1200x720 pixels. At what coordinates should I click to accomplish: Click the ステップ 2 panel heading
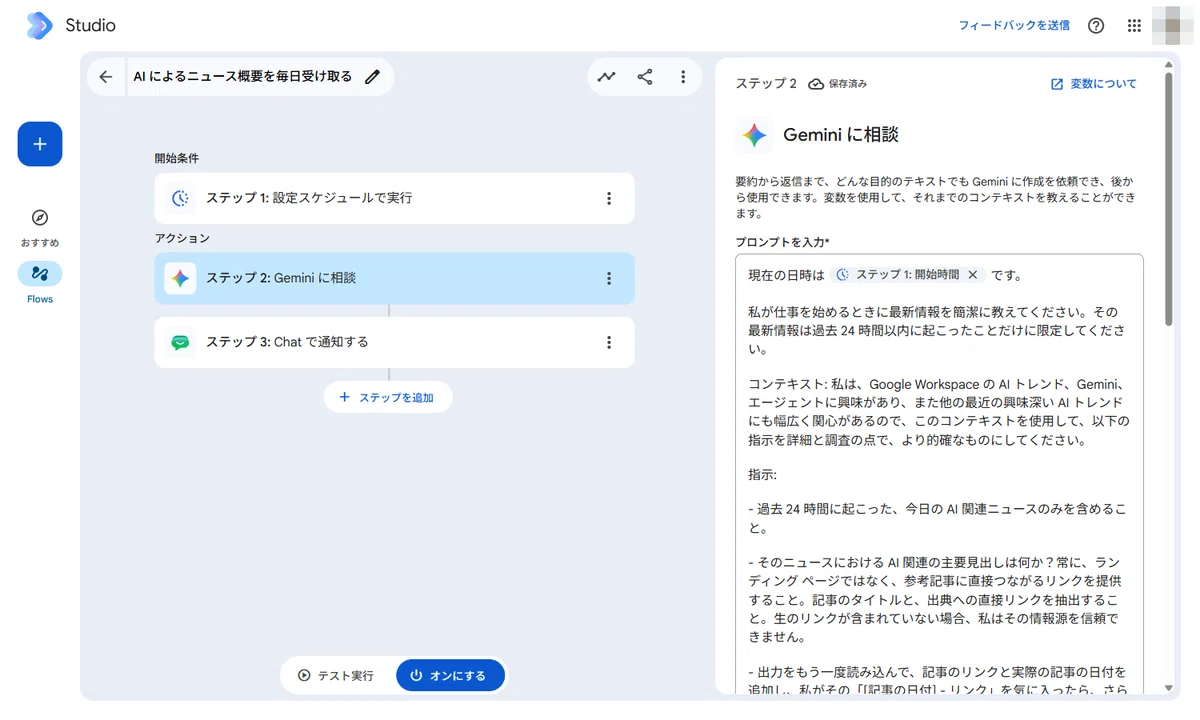pyautogui.click(x=766, y=84)
